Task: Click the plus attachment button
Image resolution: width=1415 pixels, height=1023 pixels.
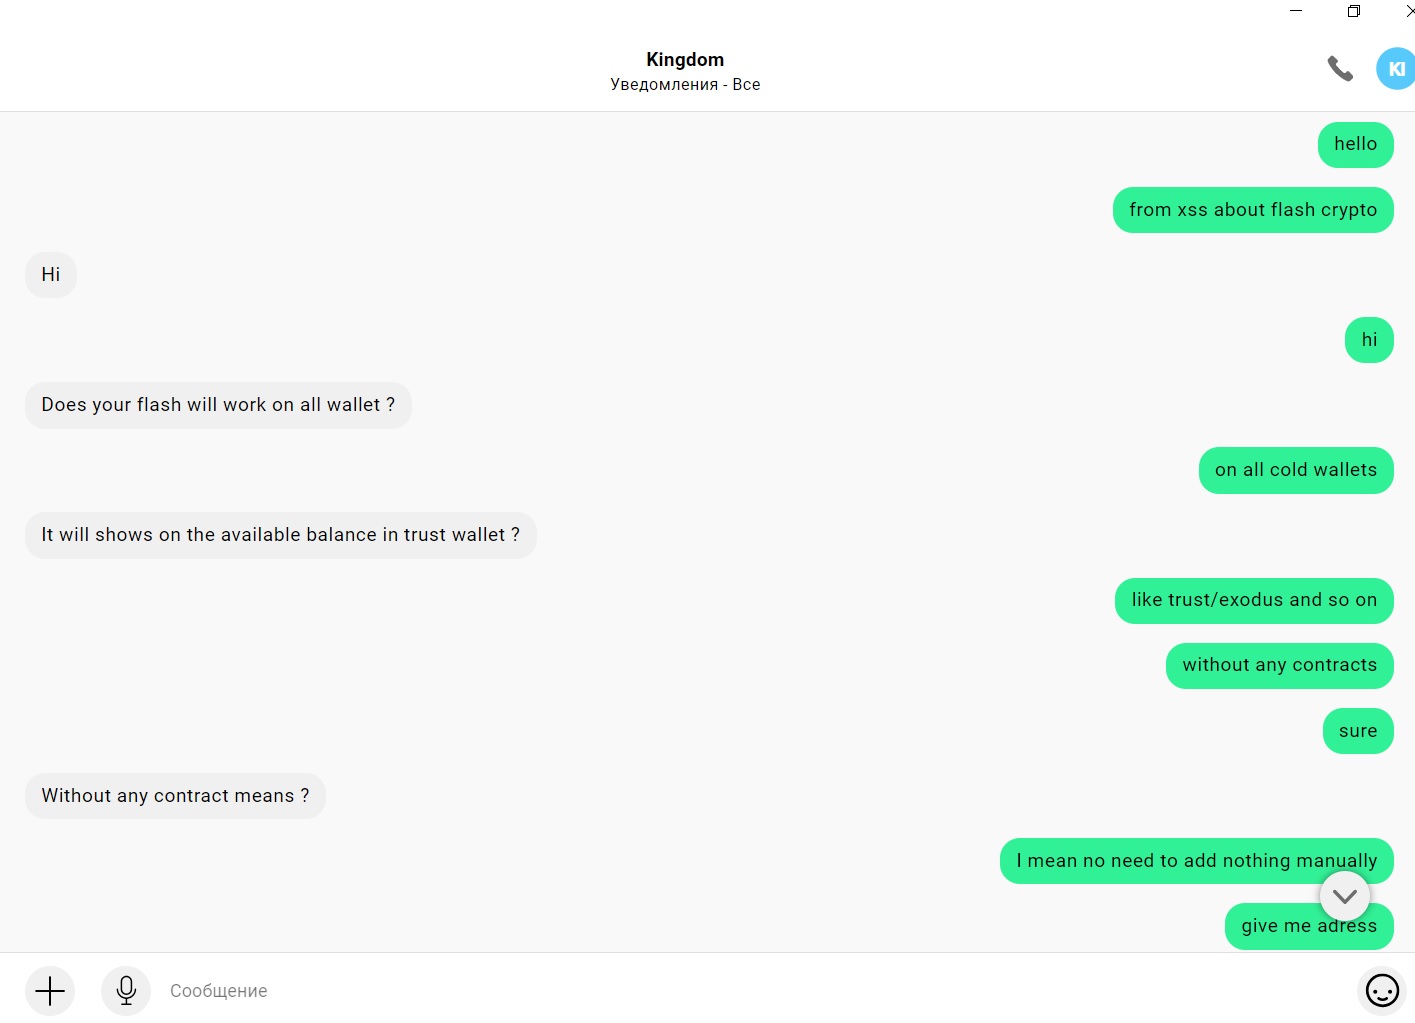Action: click(50, 991)
